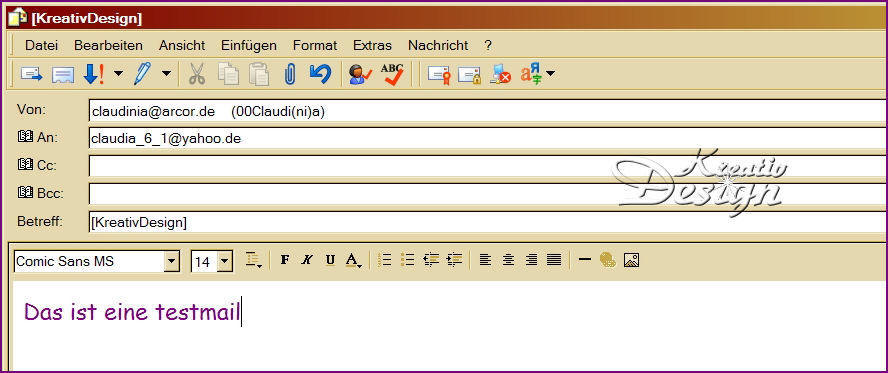Click into the Betreff subject field

click(x=488, y=222)
